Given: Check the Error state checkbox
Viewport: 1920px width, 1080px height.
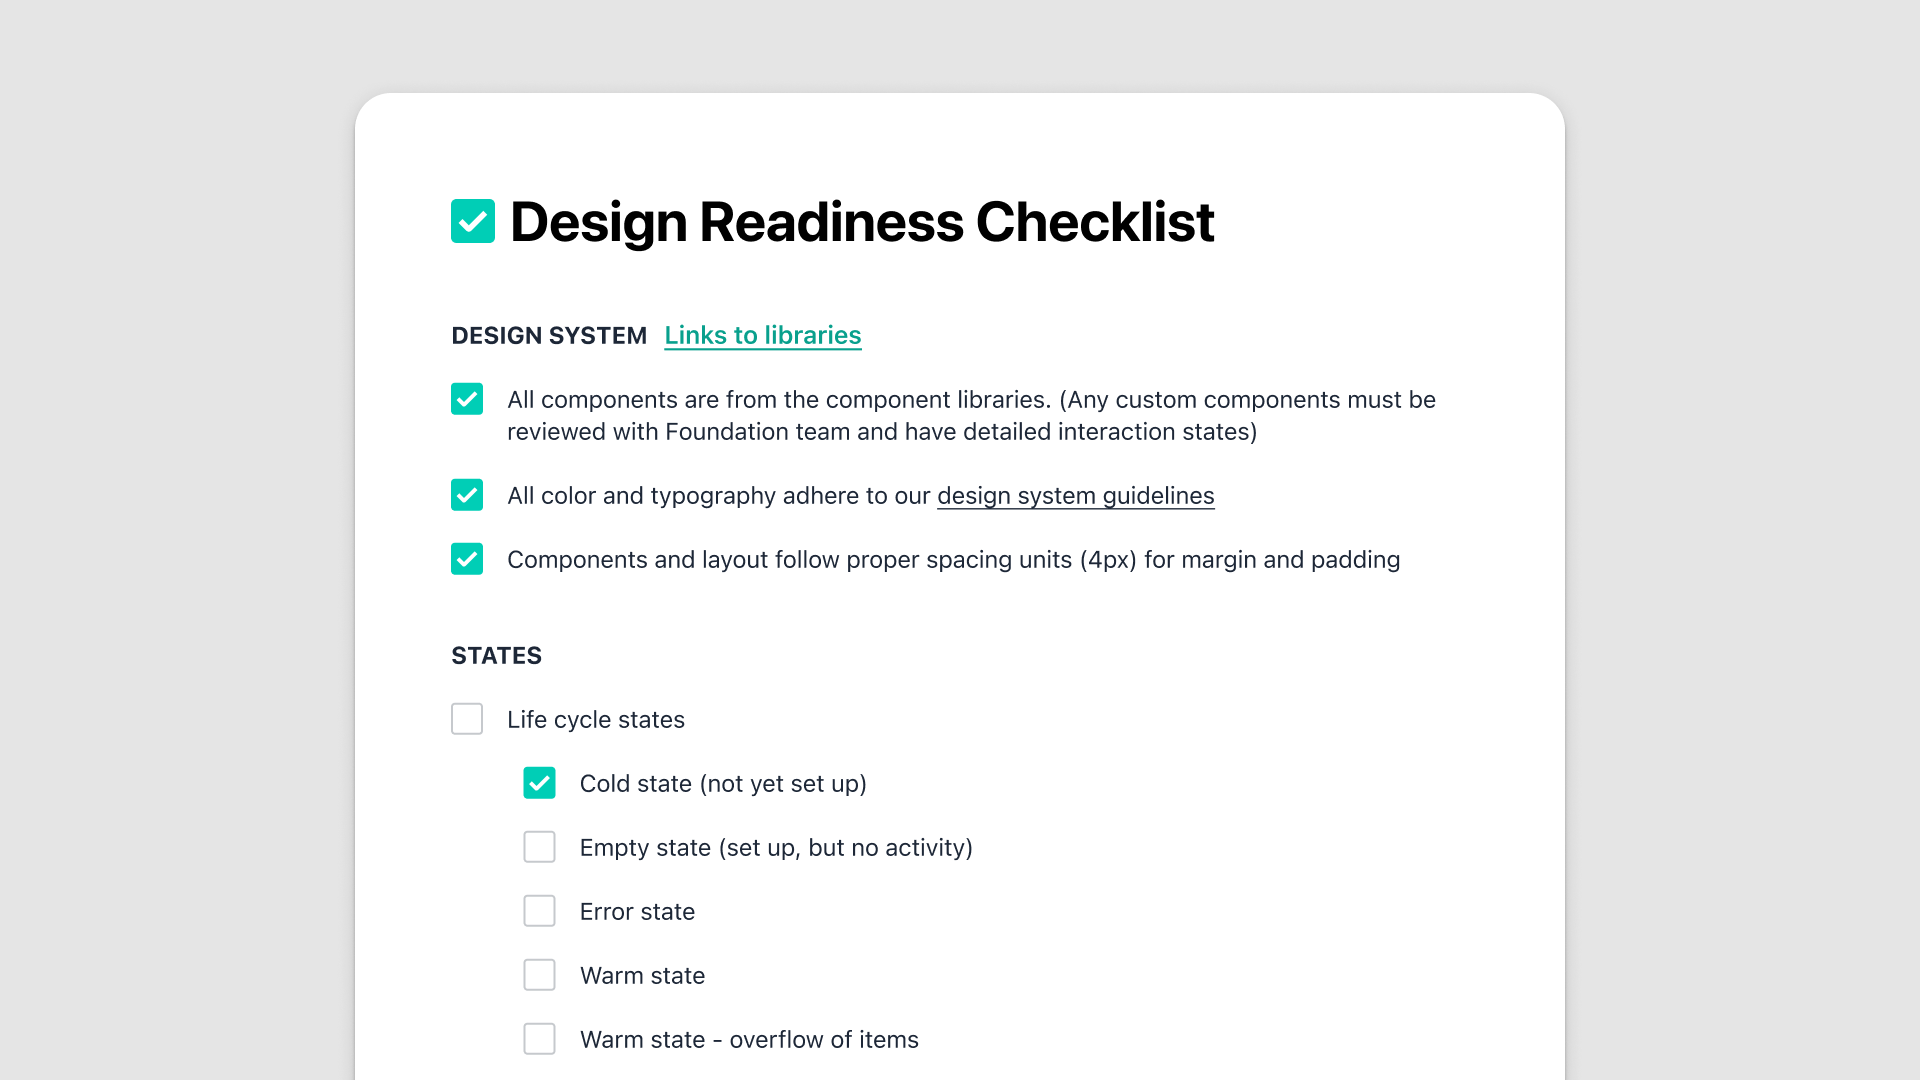Looking at the screenshot, I should coord(540,911).
